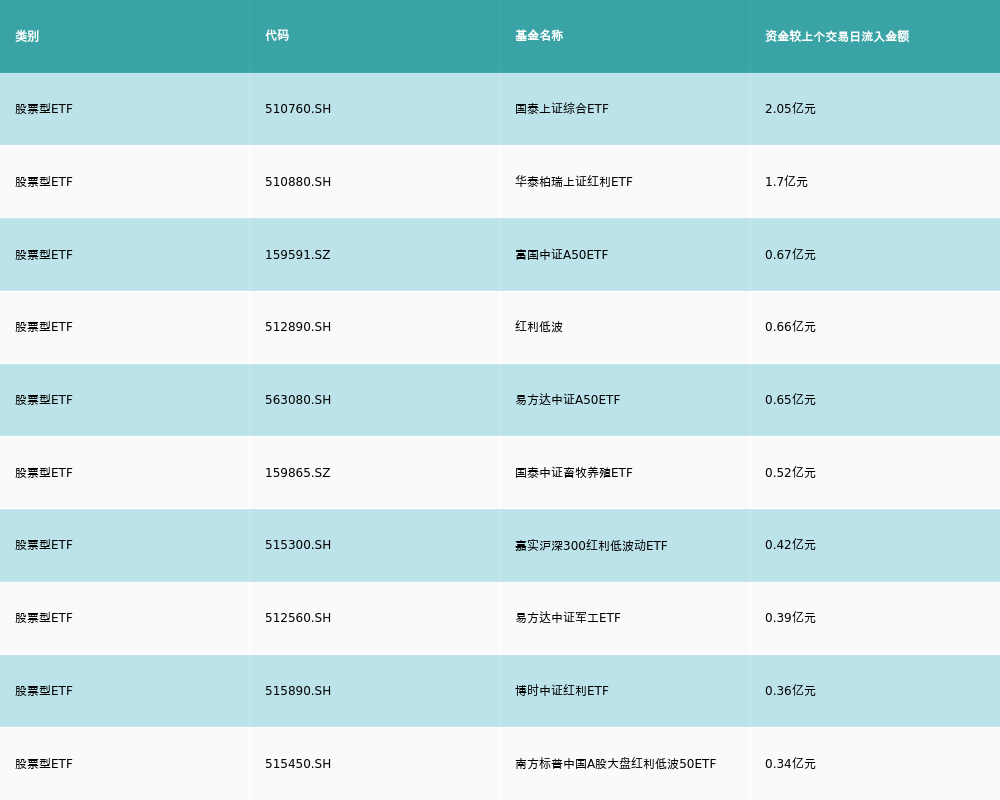1000x800 pixels.
Task: Select fund name 国泰中证畜牧养殖ETF
Action: pyautogui.click(x=574, y=473)
